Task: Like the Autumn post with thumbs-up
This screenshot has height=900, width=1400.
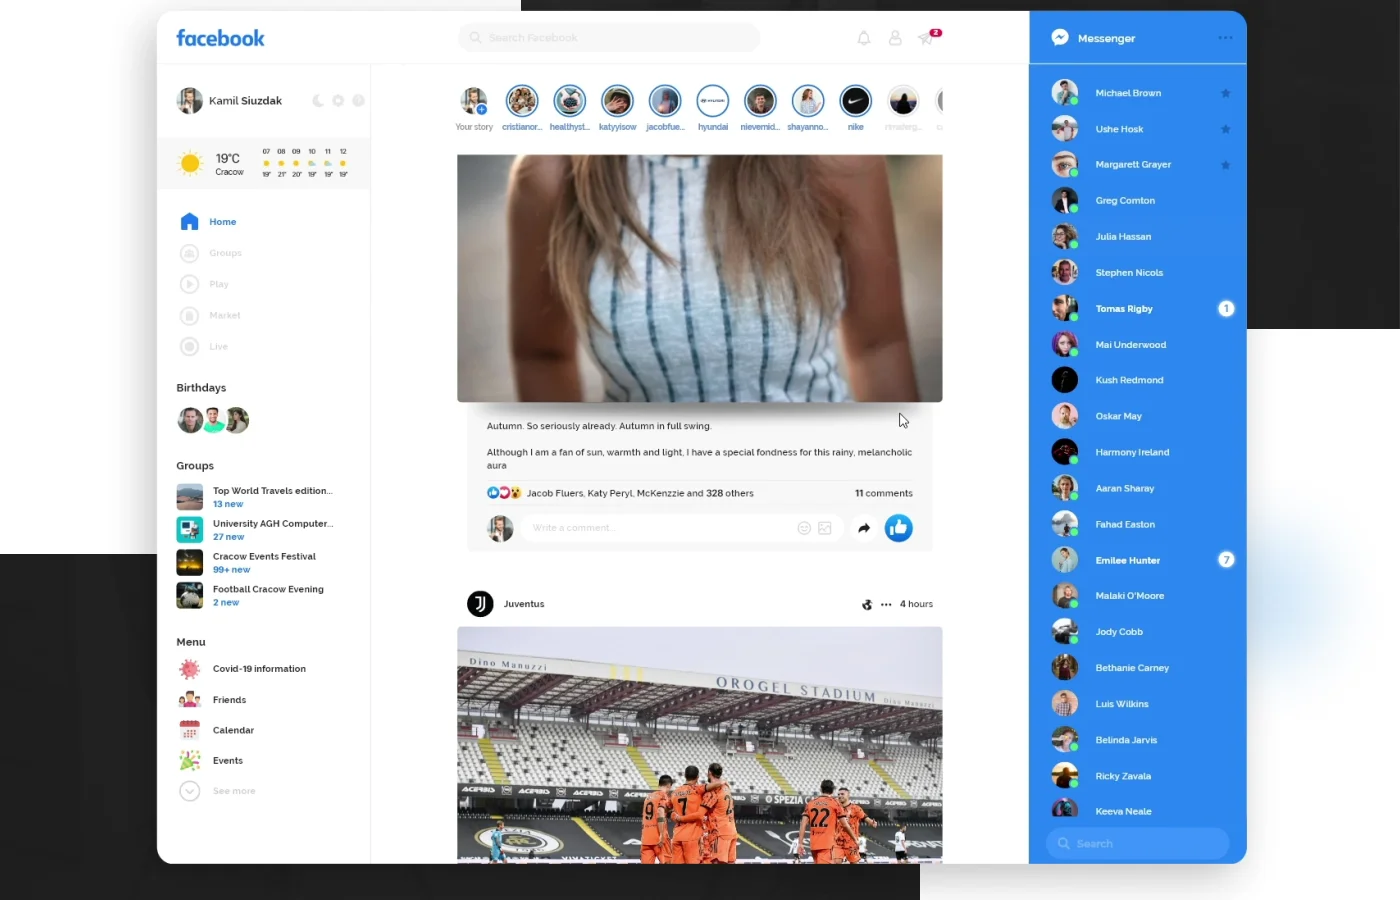Action: pos(898,528)
